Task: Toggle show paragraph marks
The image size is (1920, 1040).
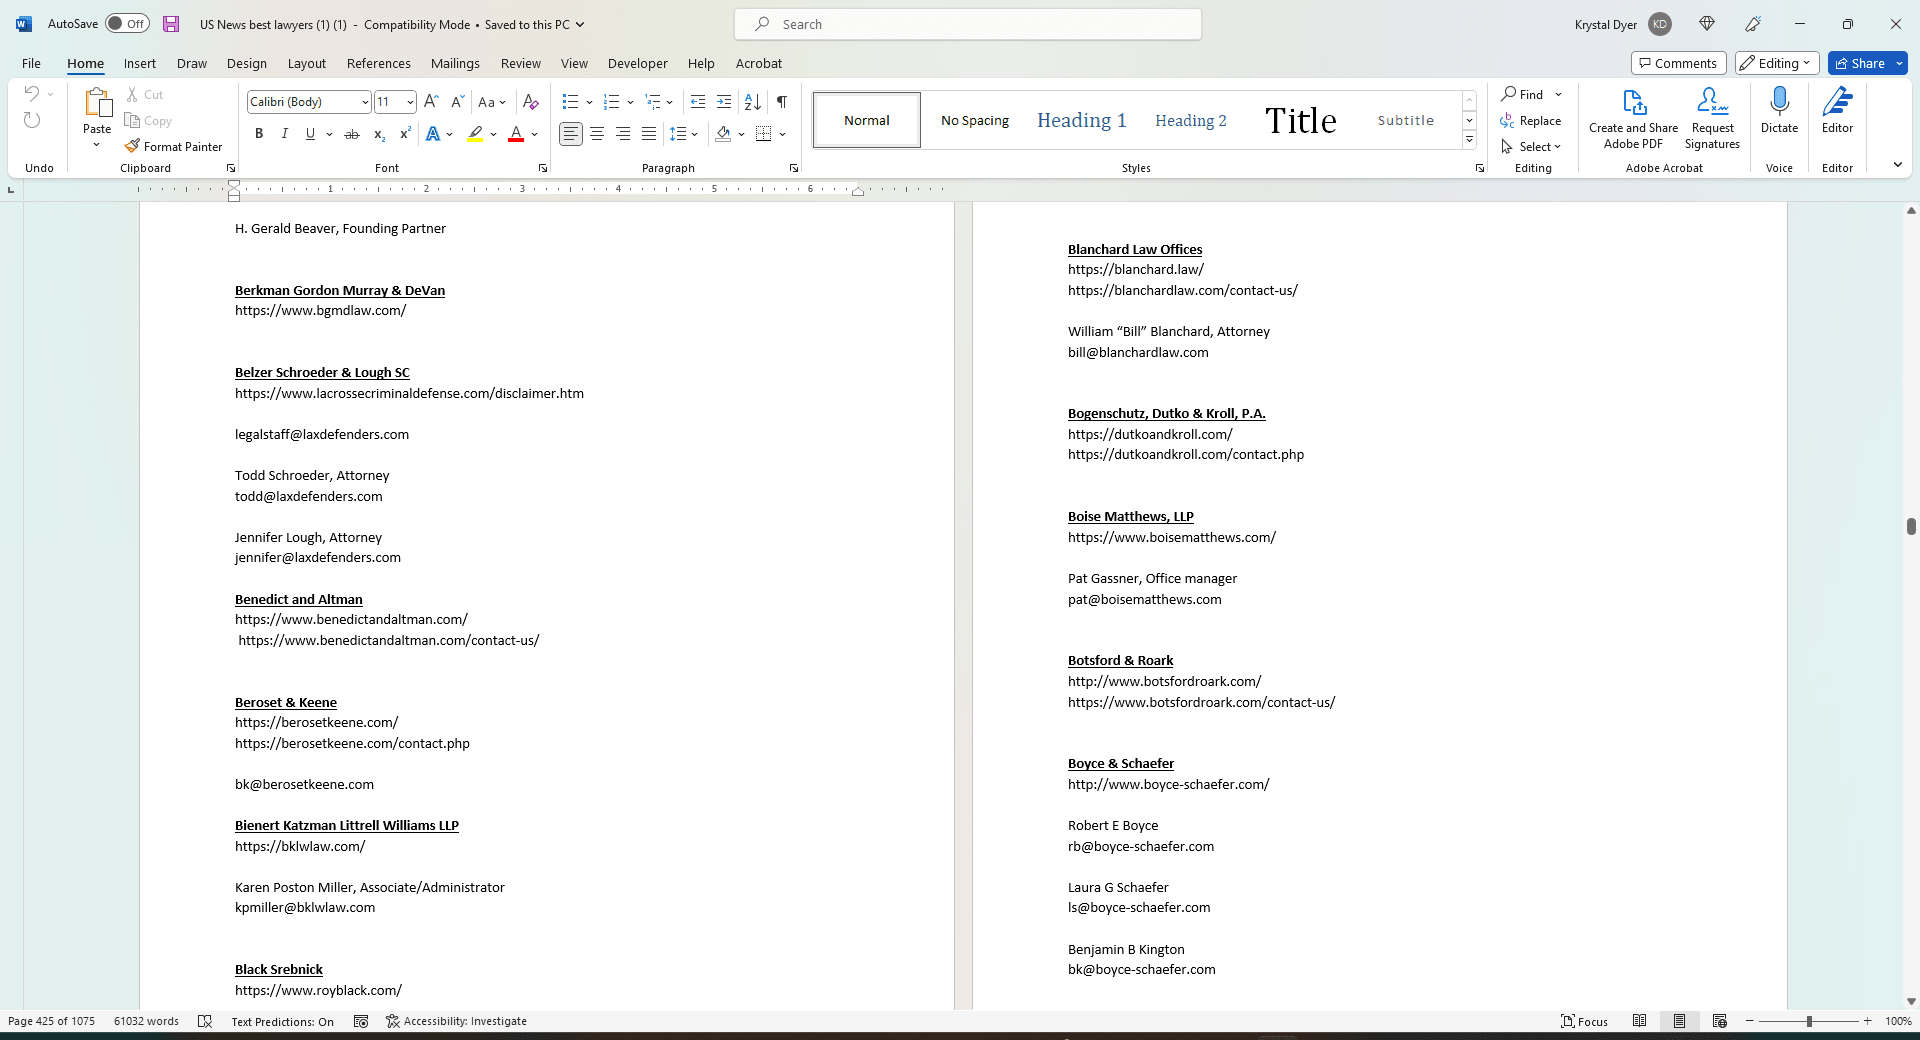Action: [782, 101]
